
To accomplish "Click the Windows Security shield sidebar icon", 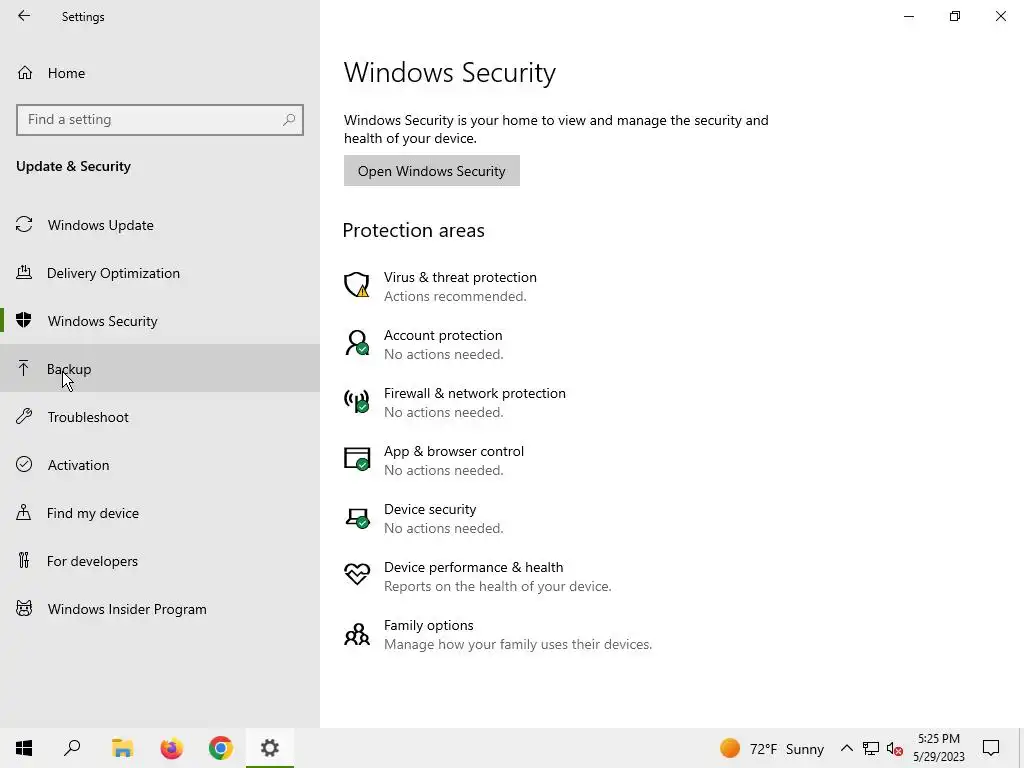I will click(x=24, y=320).
